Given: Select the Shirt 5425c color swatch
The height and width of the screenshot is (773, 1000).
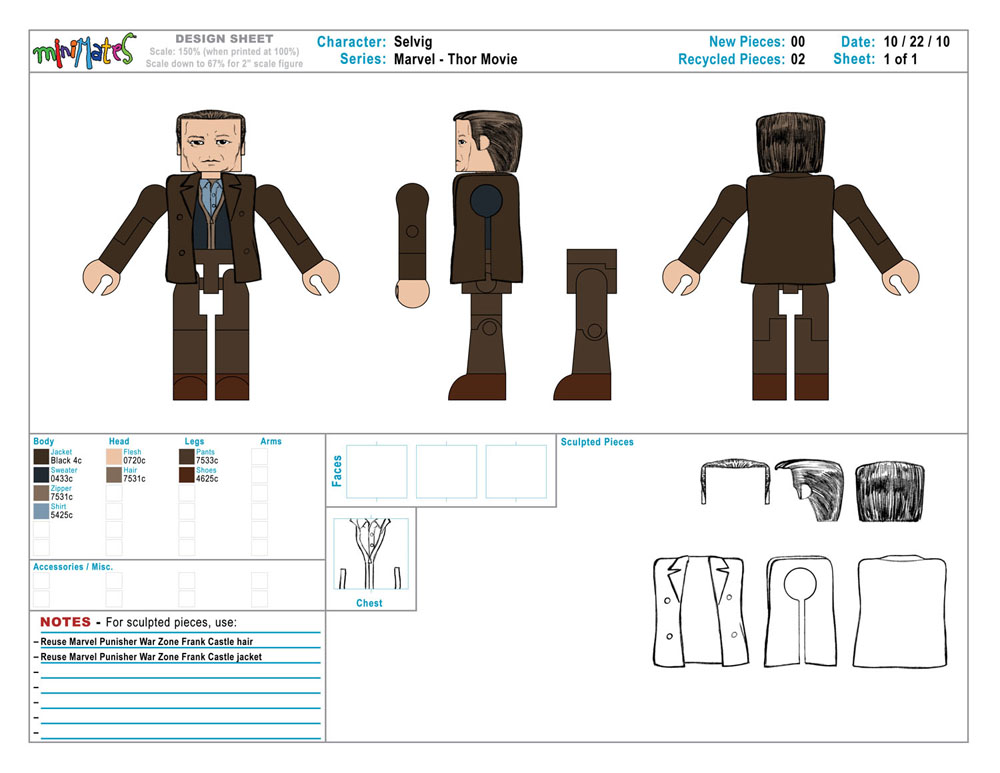Looking at the screenshot, I should (41, 511).
